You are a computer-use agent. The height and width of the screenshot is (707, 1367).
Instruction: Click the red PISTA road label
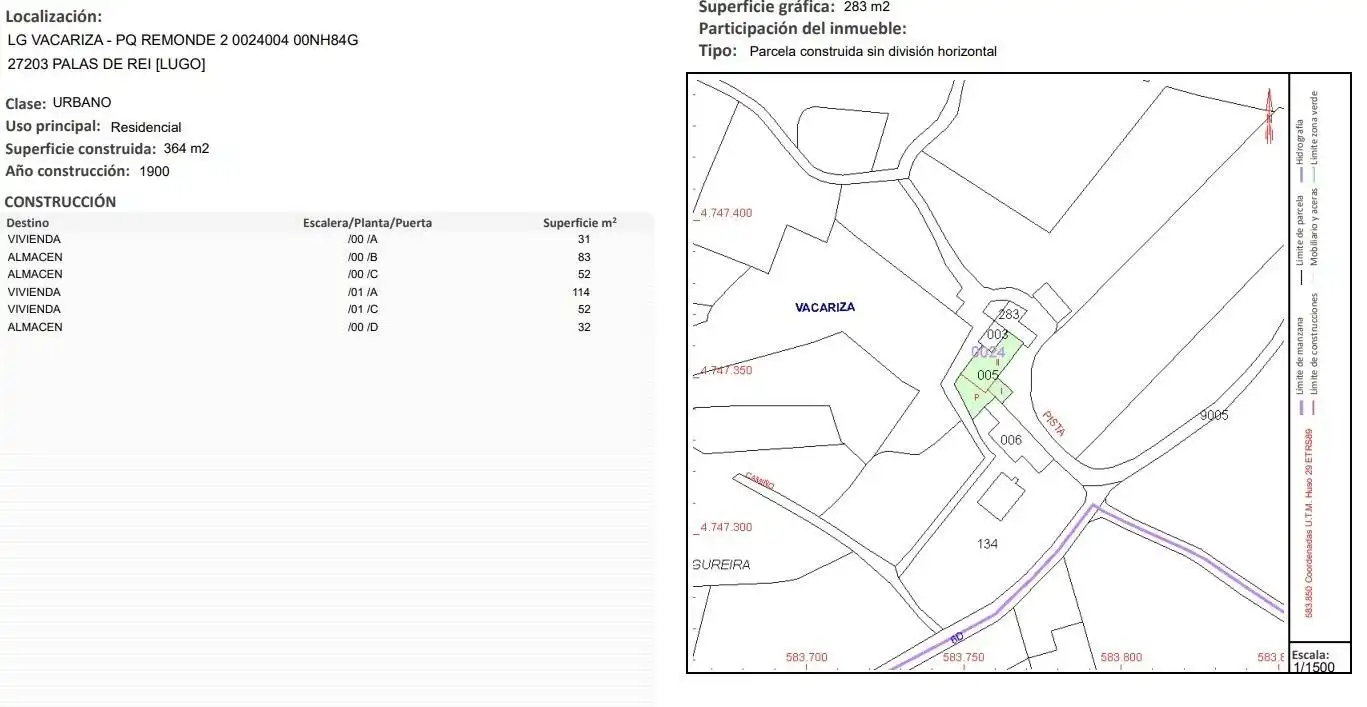(x=1054, y=423)
